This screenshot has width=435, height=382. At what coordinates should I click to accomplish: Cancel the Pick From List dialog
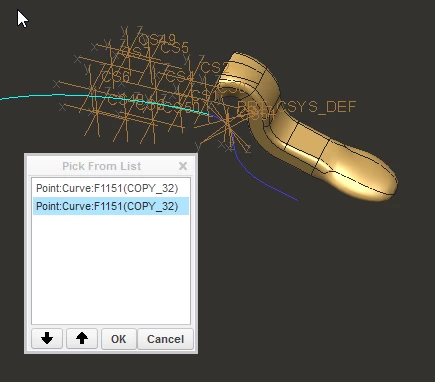[165, 339]
